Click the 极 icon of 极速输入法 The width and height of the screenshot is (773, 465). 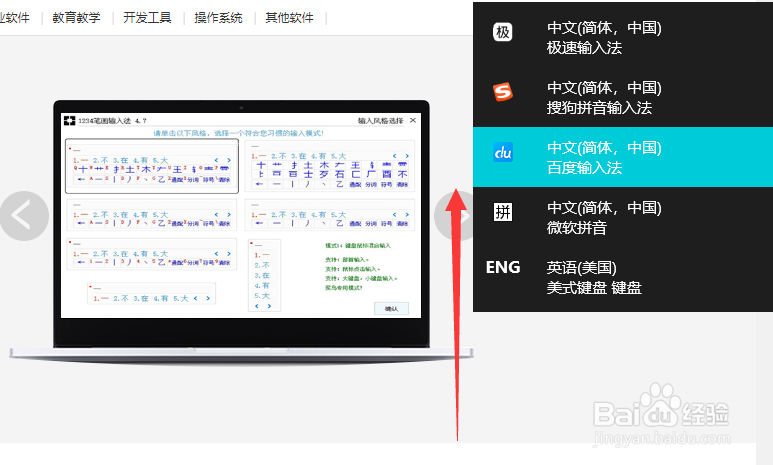[x=502, y=33]
